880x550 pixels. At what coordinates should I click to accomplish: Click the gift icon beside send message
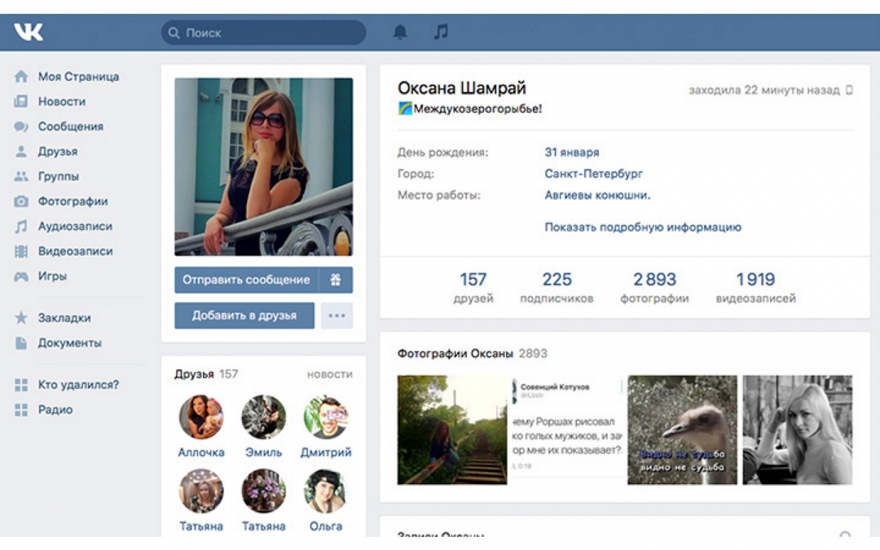[x=335, y=280]
